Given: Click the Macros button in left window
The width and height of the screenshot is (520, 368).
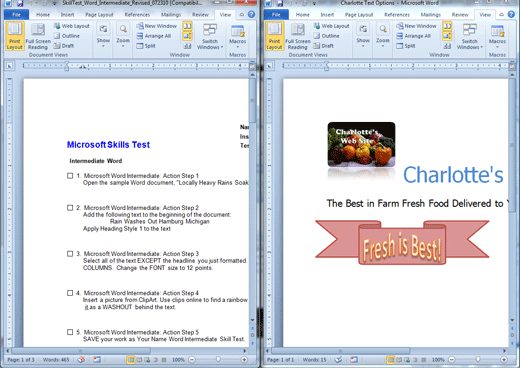Looking at the screenshot, I should 238,36.
